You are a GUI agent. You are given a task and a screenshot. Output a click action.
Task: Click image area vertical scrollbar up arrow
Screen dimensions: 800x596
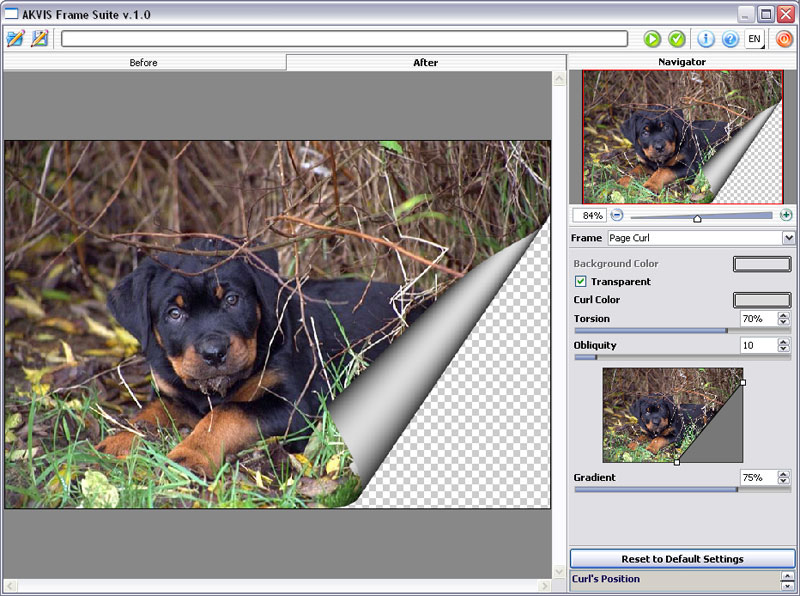coord(559,79)
